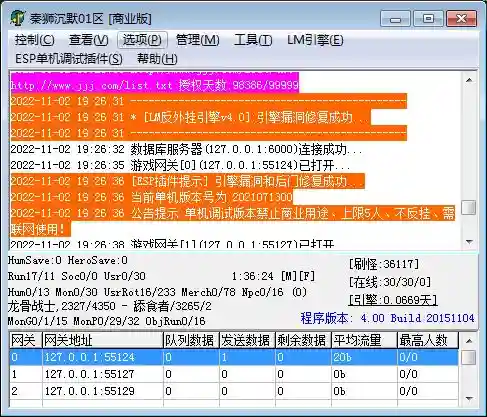Click the 游戏网关[0] 已打开 log line

(x=180, y=165)
